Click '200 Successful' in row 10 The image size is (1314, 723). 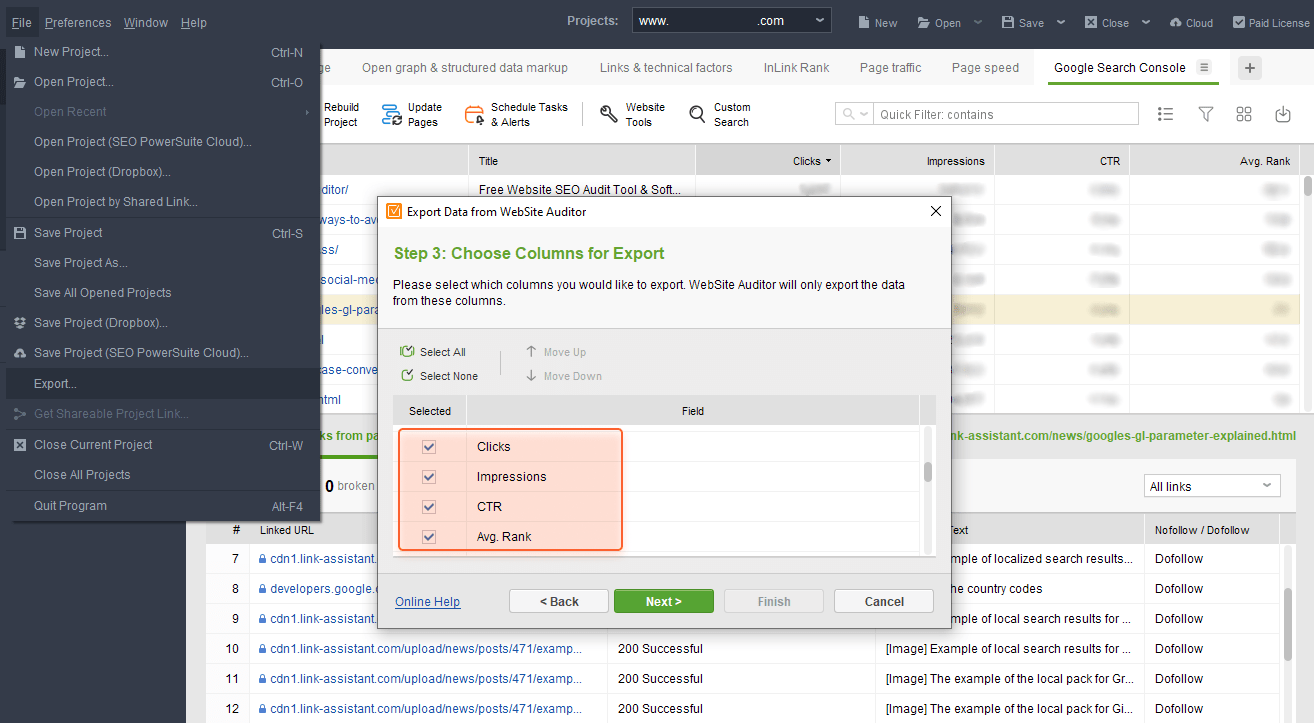[x=660, y=649]
